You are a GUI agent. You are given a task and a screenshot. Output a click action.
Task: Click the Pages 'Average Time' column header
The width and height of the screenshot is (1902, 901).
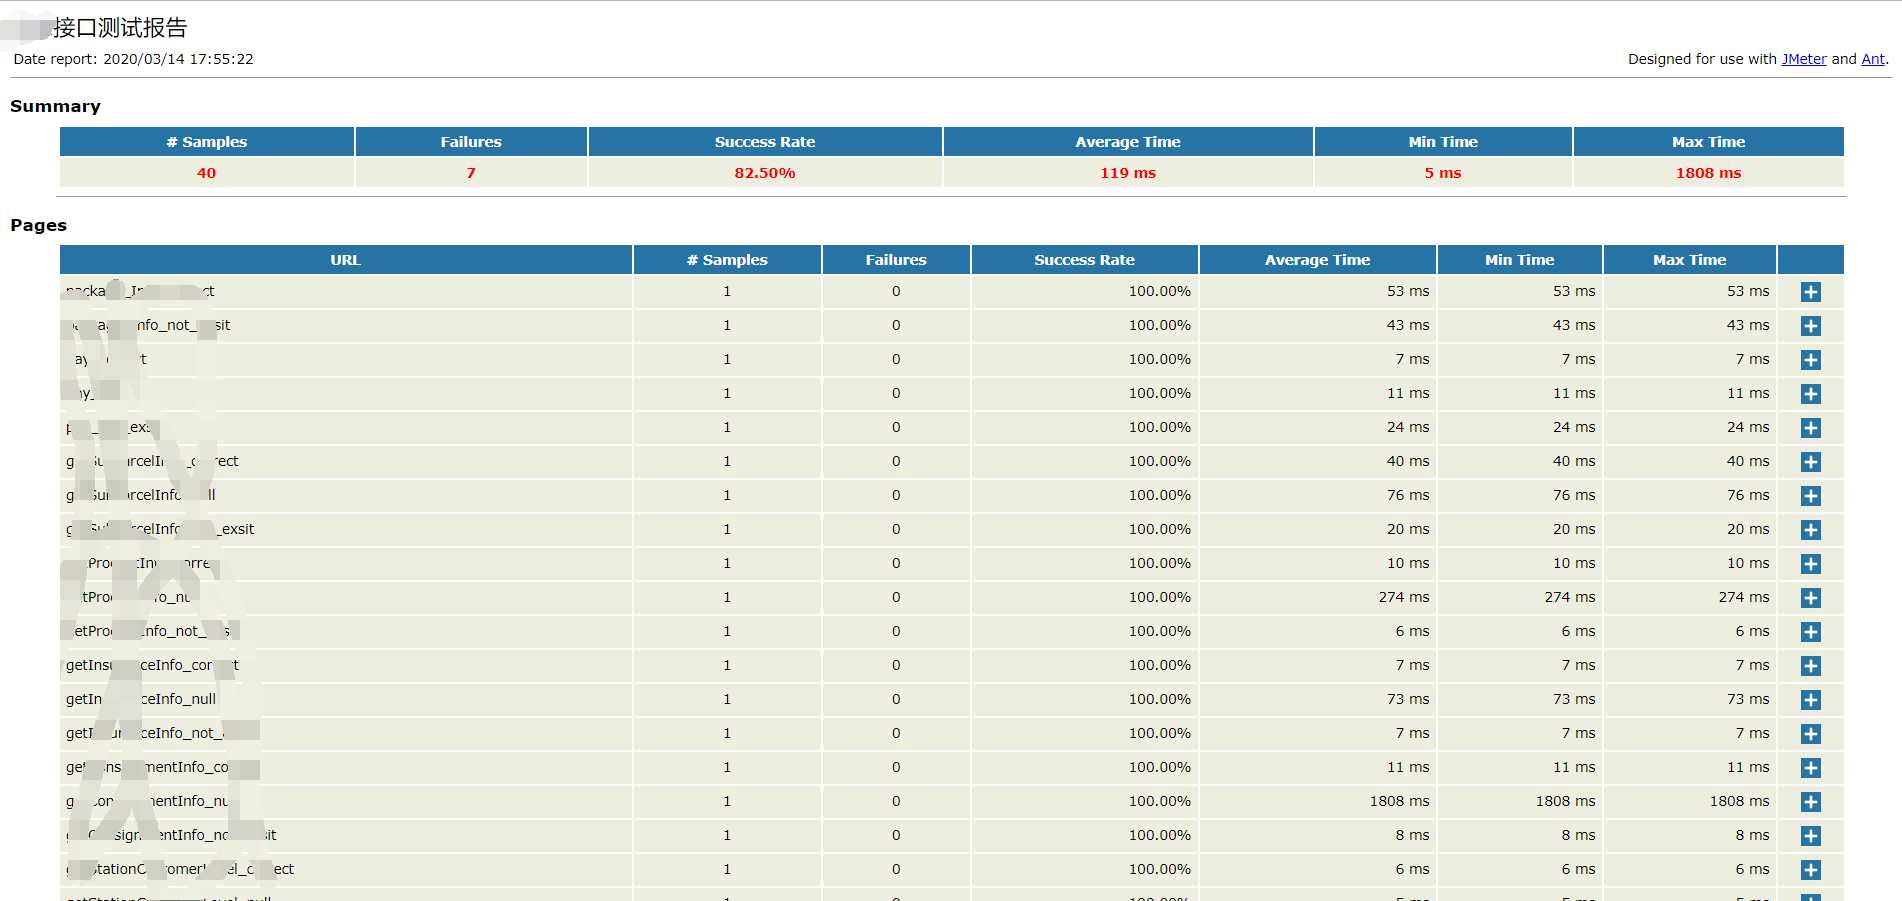pyautogui.click(x=1318, y=260)
